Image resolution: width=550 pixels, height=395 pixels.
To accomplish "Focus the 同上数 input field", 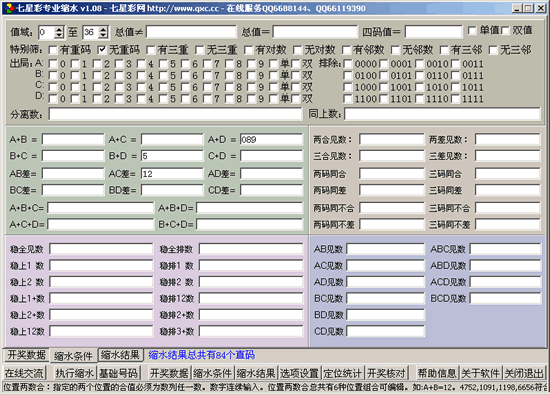I will 442,114.
